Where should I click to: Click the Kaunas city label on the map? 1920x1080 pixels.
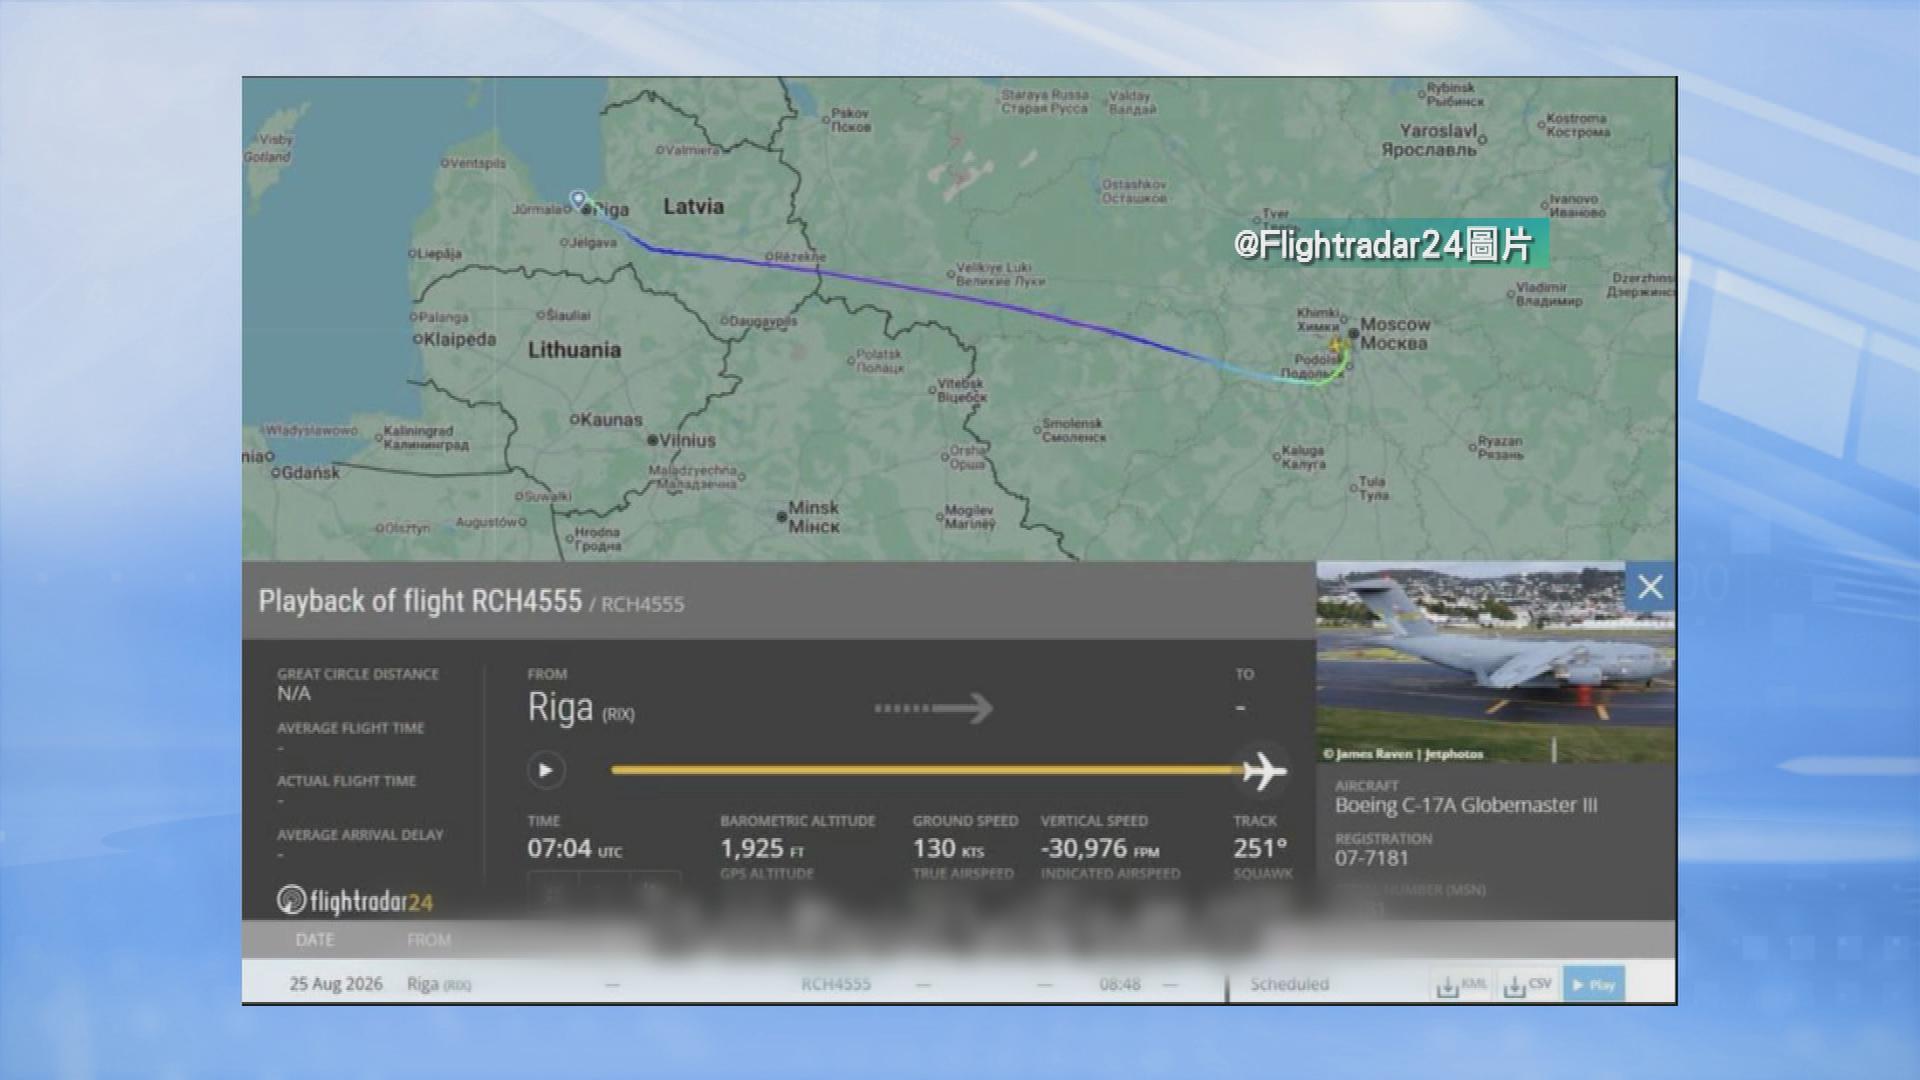pyautogui.click(x=612, y=420)
